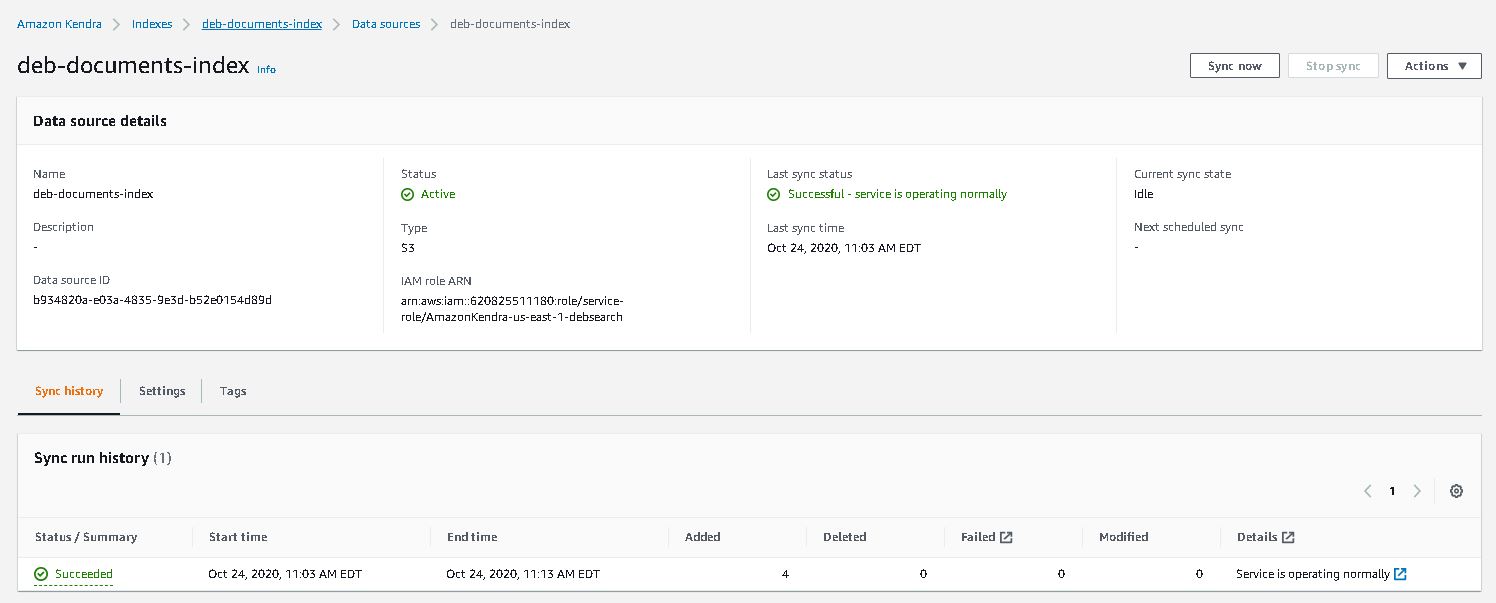Switch to the Settings tab

162,391
